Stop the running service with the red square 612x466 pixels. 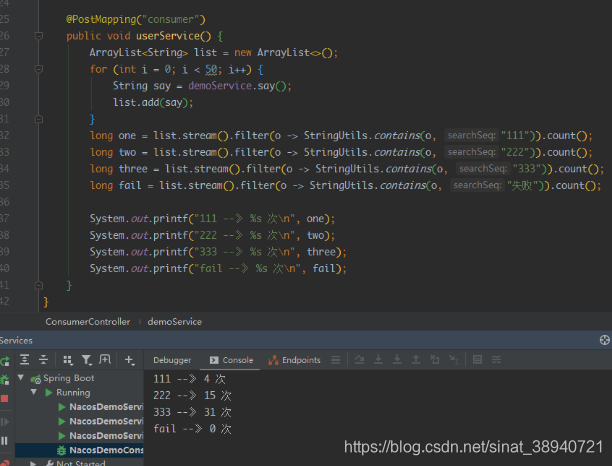(4, 398)
